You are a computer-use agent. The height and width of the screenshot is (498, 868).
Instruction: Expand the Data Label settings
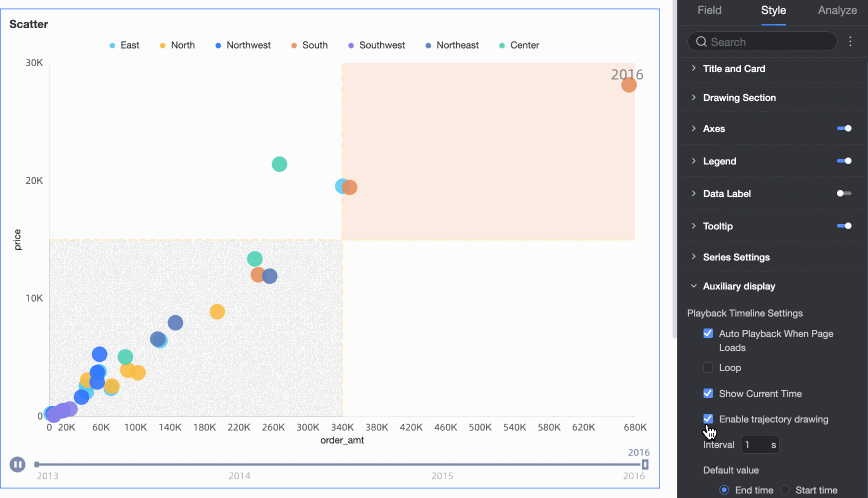pos(694,193)
